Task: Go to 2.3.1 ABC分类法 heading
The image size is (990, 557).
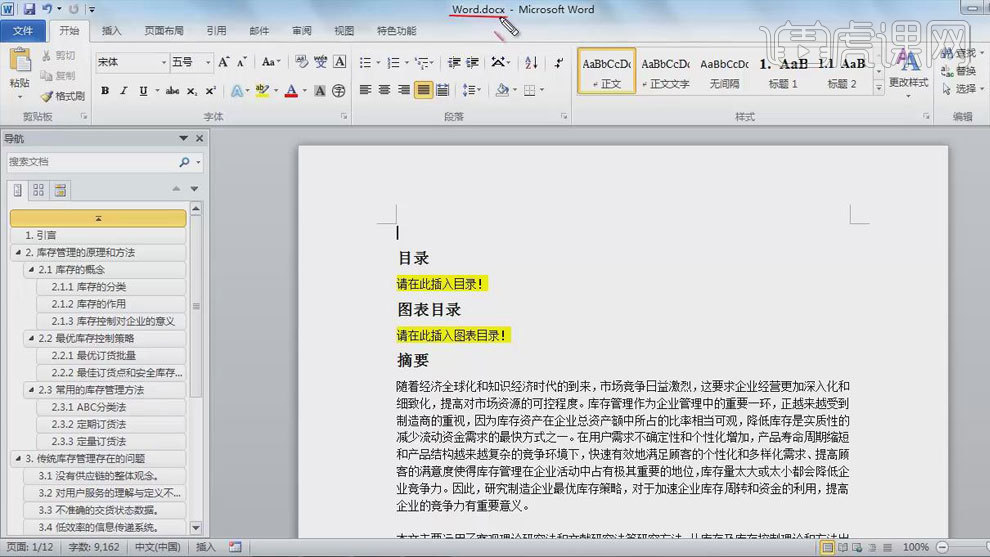Action: (x=111, y=407)
